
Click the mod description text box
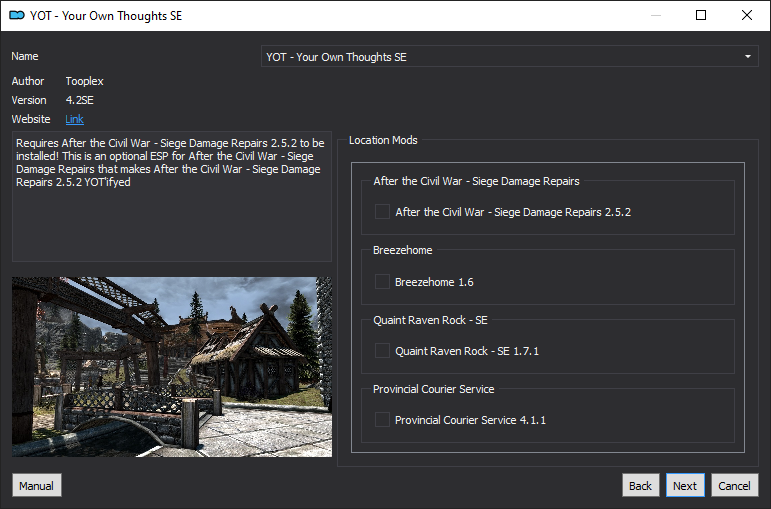[x=172, y=196]
